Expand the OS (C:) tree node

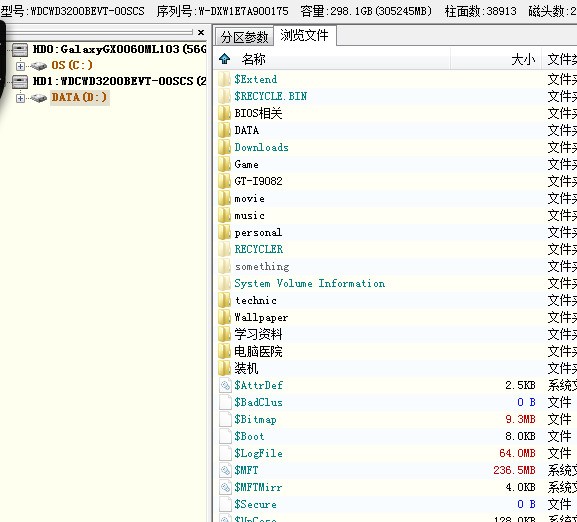[20, 66]
